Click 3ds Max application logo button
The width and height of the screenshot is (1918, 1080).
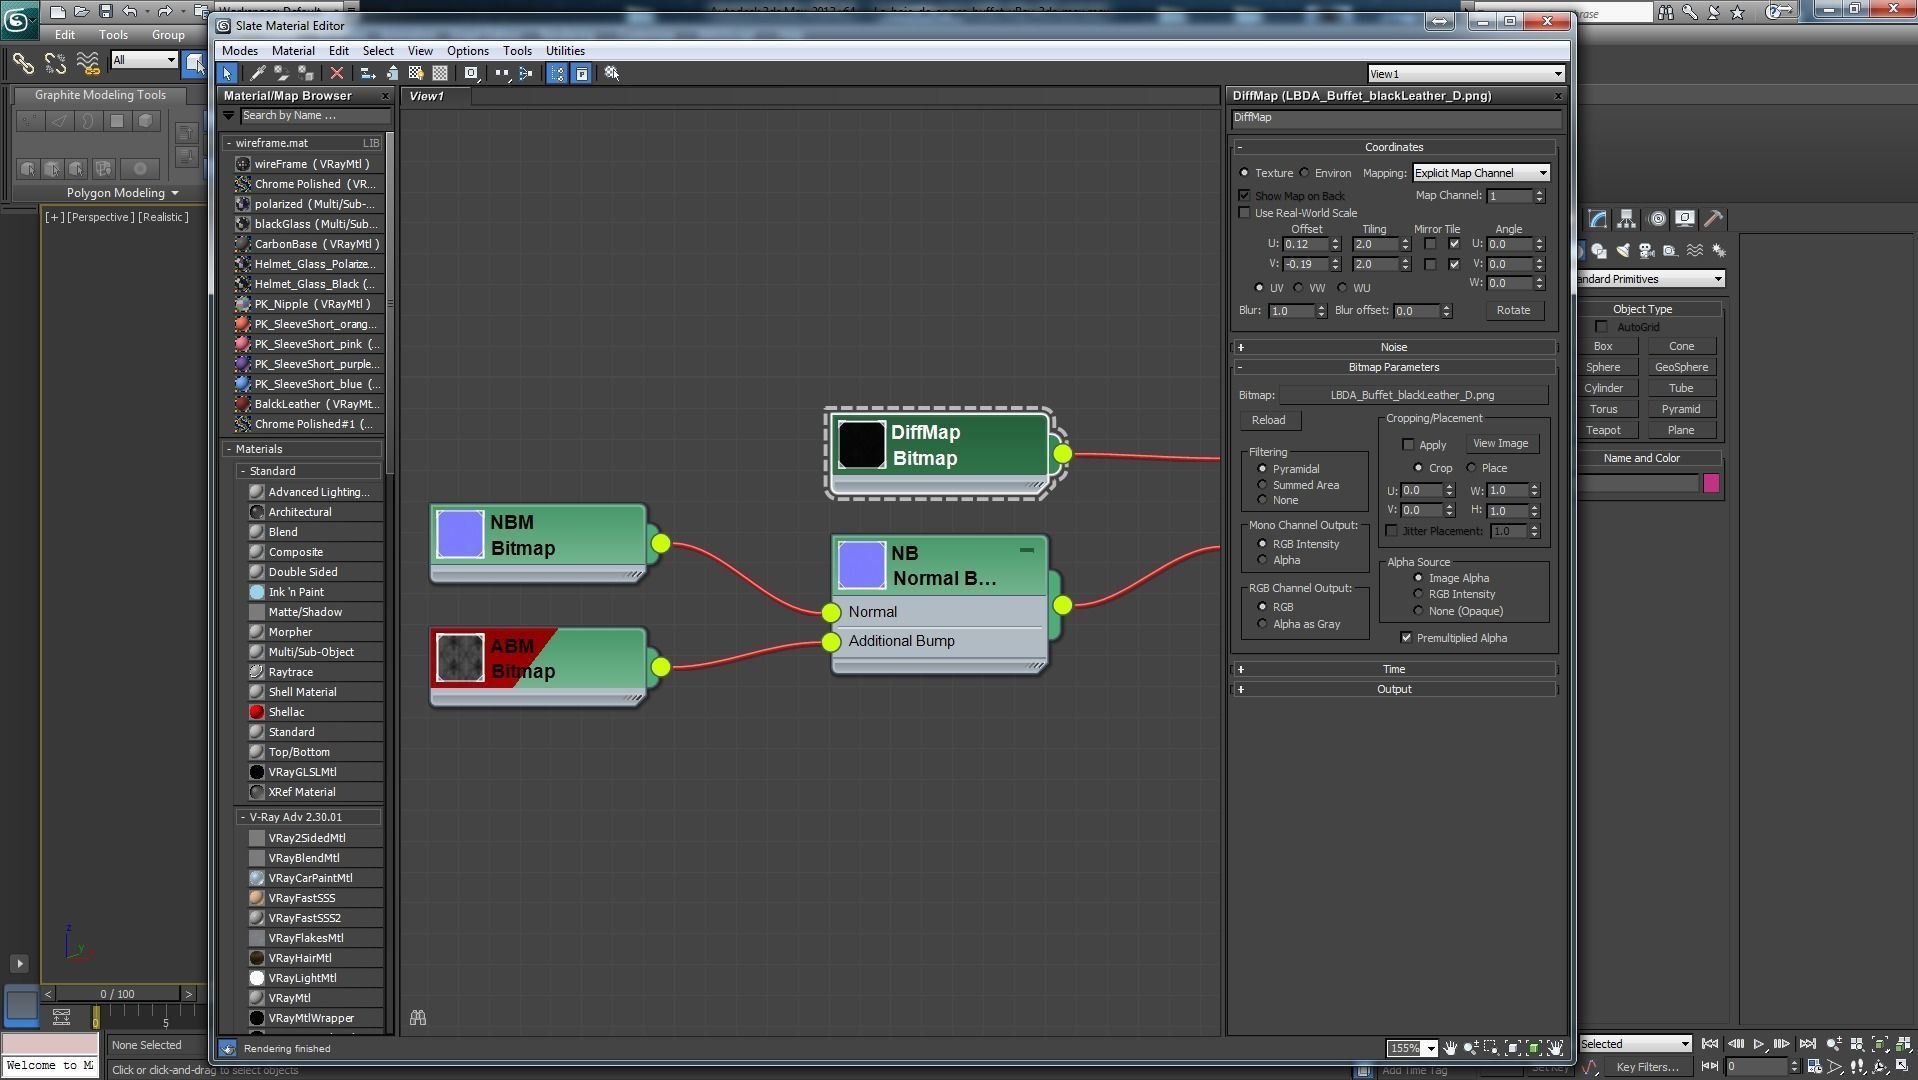tap(18, 20)
